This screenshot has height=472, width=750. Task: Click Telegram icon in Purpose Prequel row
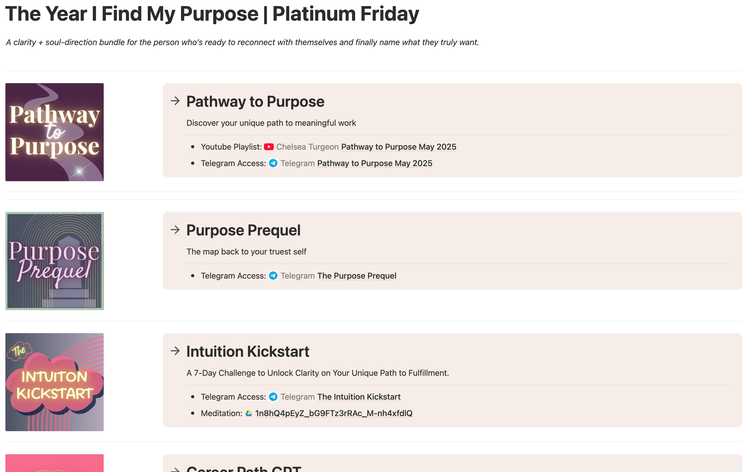tap(273, 276)
